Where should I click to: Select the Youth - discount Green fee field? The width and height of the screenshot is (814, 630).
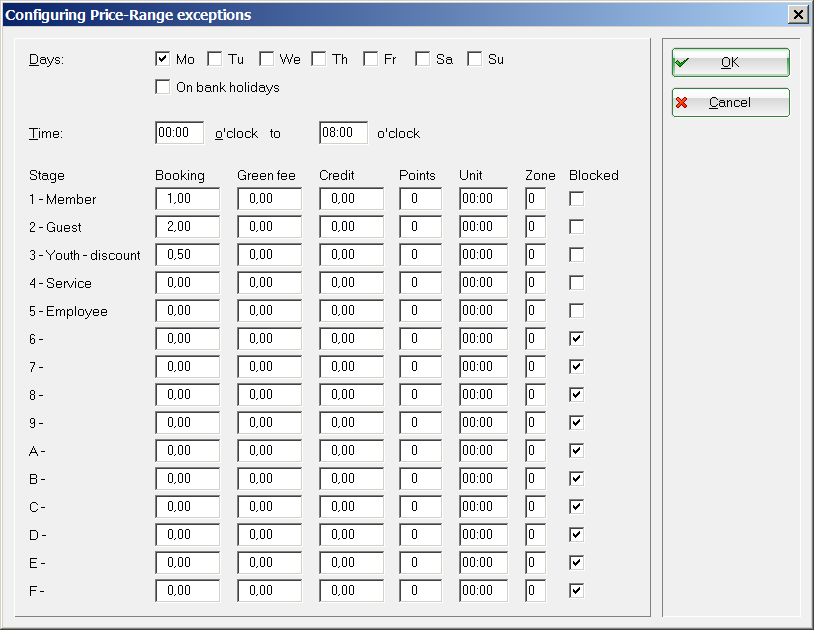tap(269, 255)
